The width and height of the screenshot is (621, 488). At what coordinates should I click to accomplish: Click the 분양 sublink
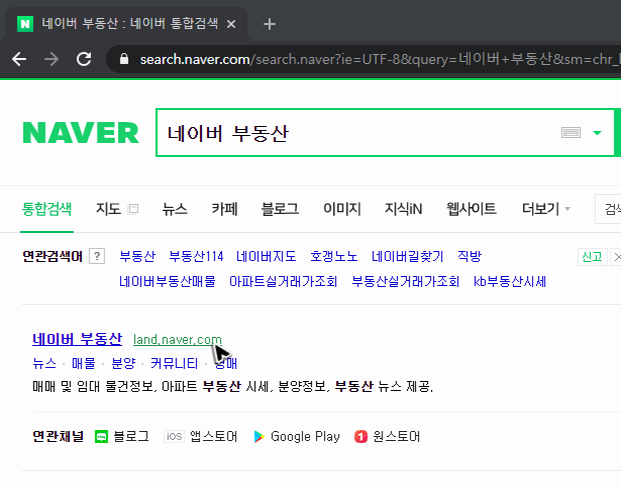point(123,363)
